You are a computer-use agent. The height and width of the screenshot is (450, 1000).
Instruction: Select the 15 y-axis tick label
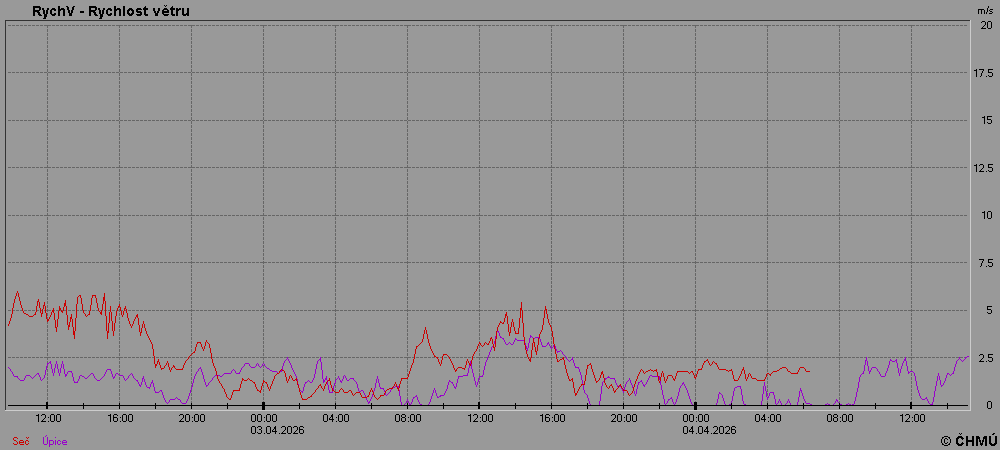[986, 120]
